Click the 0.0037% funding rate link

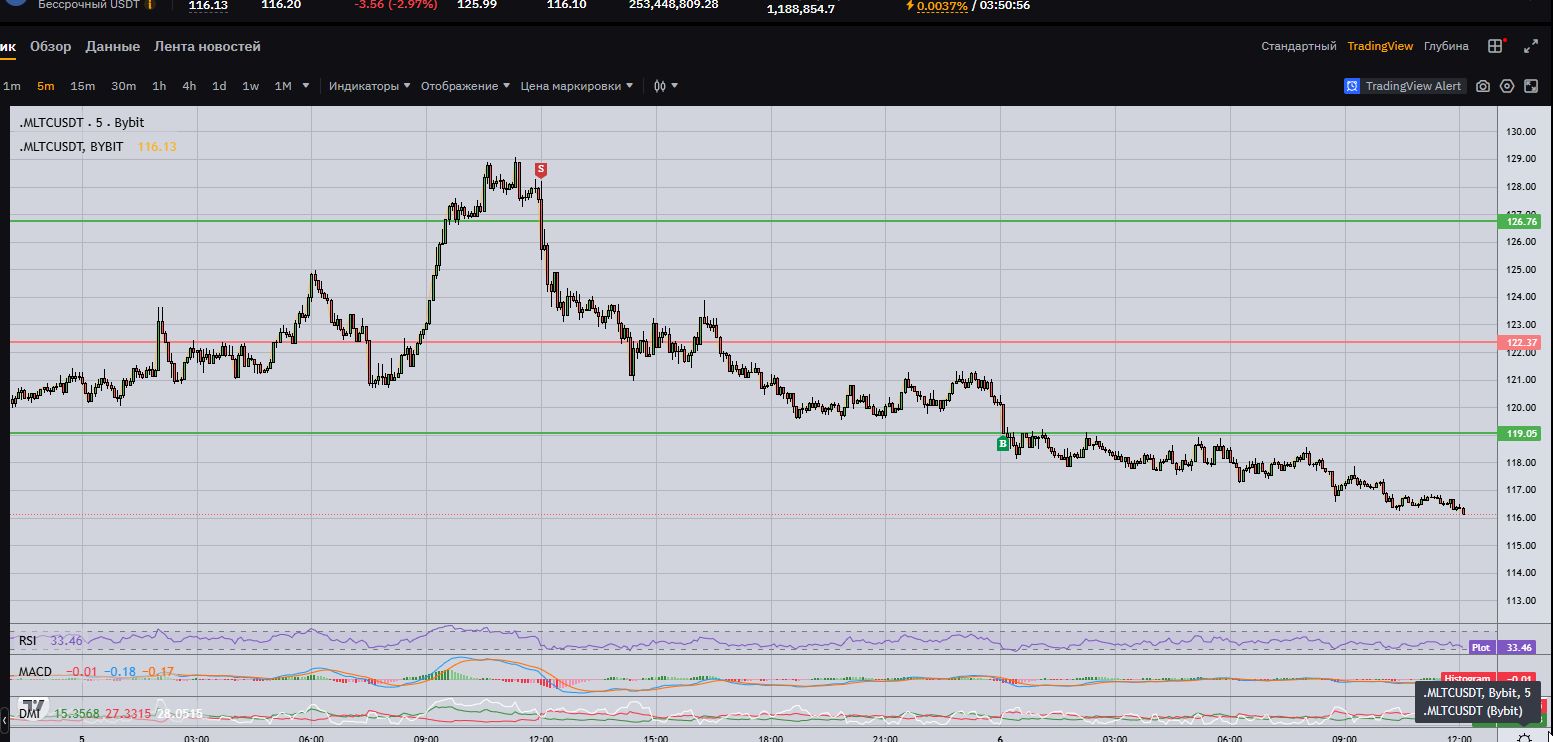pyautogui.click(x=944, y=5)
